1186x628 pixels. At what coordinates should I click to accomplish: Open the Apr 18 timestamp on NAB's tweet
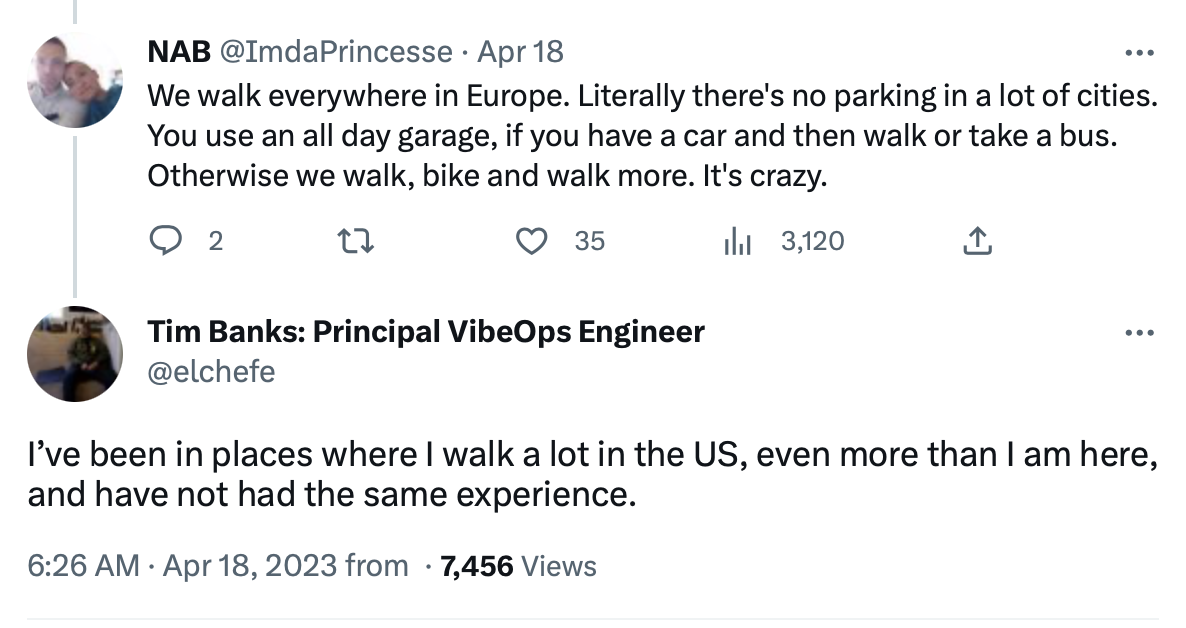pyautogui.click(x=521, y=51)
